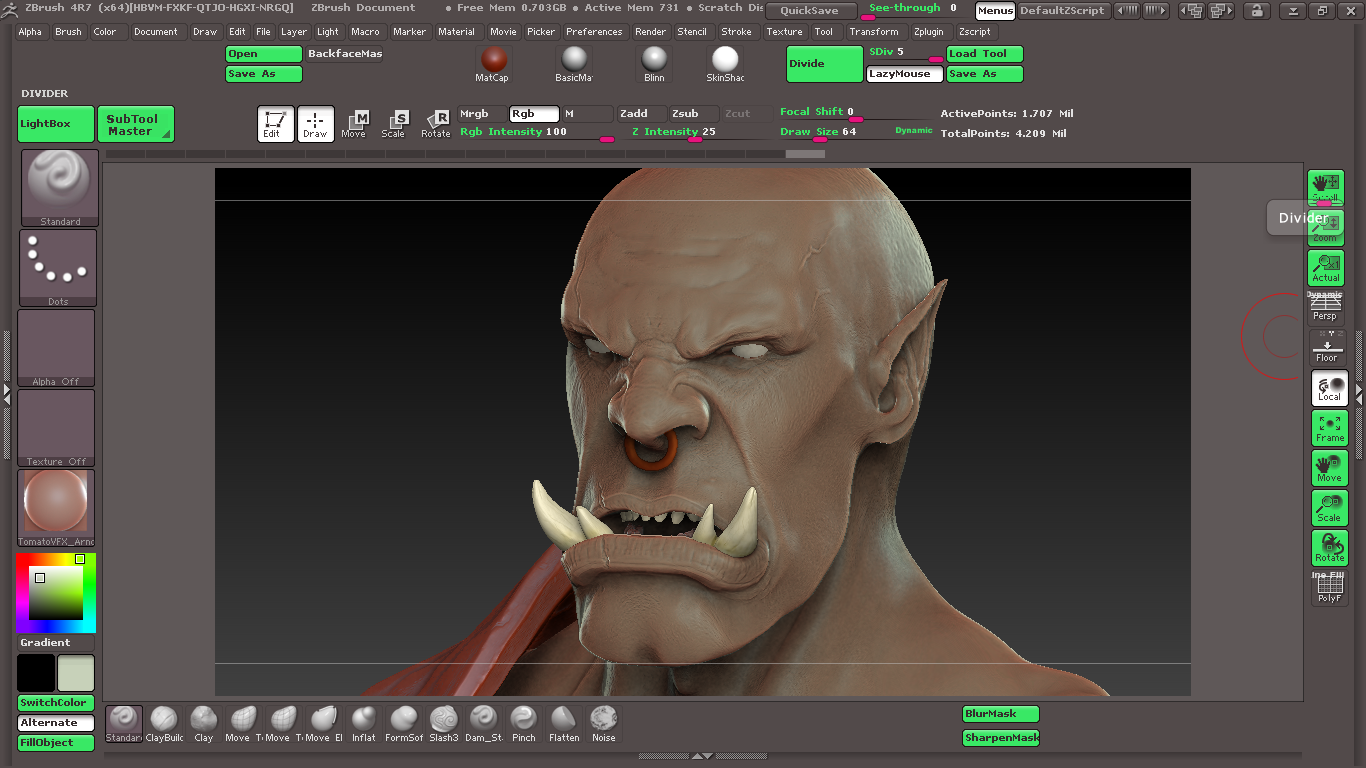Select the Blinn material sphere
The height and width of the screenshot is (768, 1366).
tap(654, 64)
